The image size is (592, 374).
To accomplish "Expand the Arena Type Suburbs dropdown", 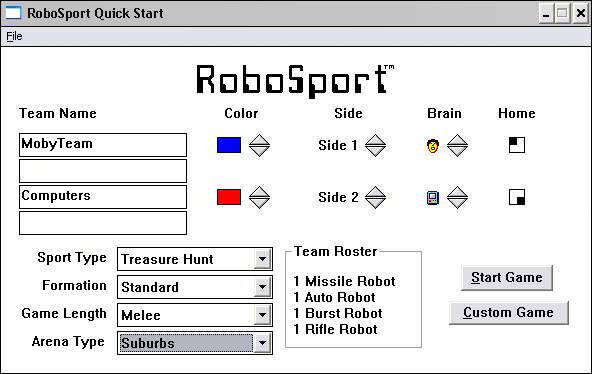I will pos(262,343).
